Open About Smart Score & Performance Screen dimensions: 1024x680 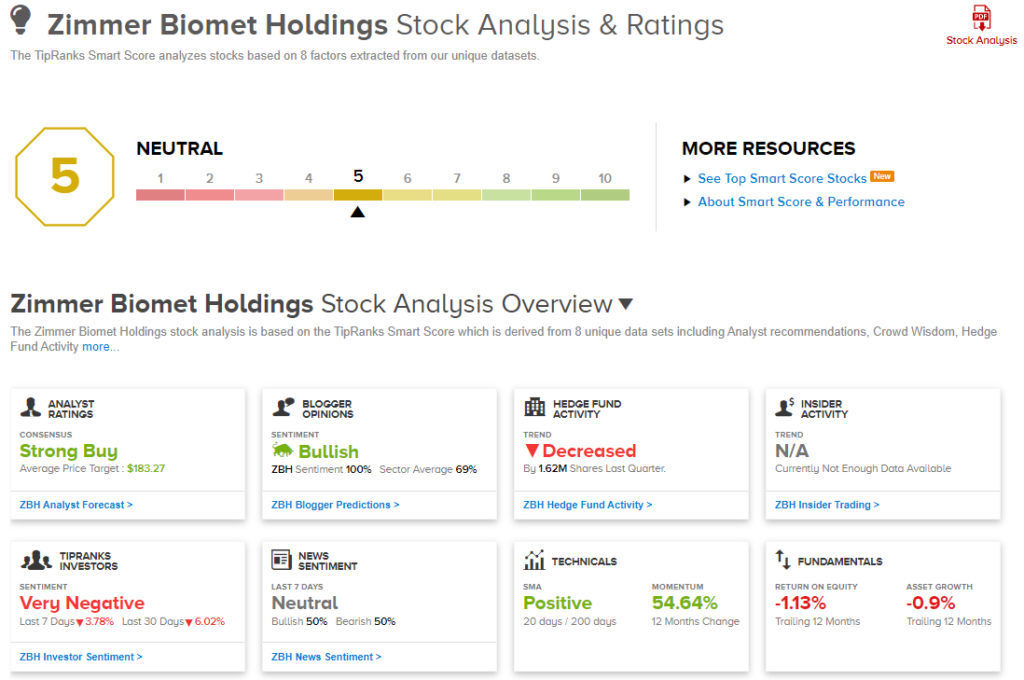(x=800, y=201)
